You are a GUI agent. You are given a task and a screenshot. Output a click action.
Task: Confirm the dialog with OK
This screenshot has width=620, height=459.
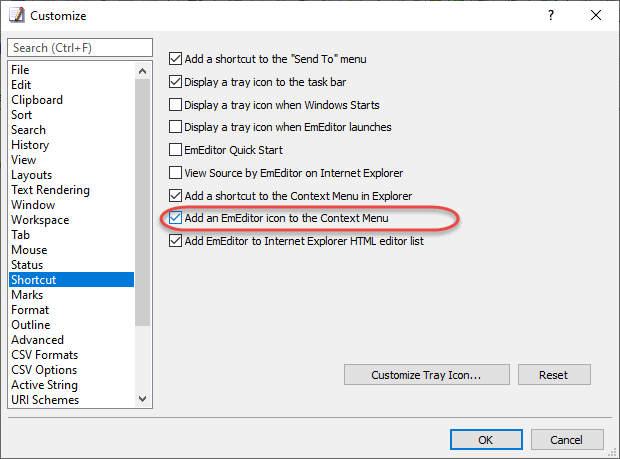(x=486, y=440)
